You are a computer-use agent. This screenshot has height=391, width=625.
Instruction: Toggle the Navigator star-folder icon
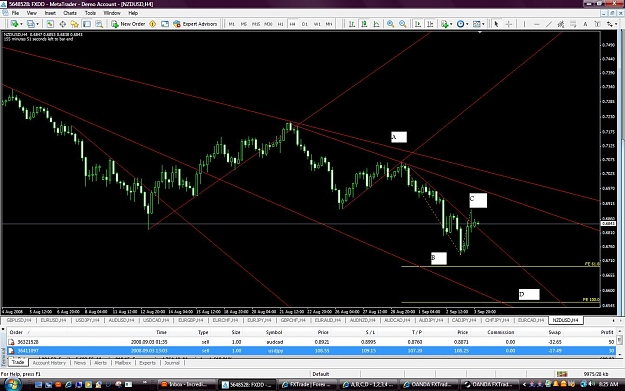(x=75, y=24)
